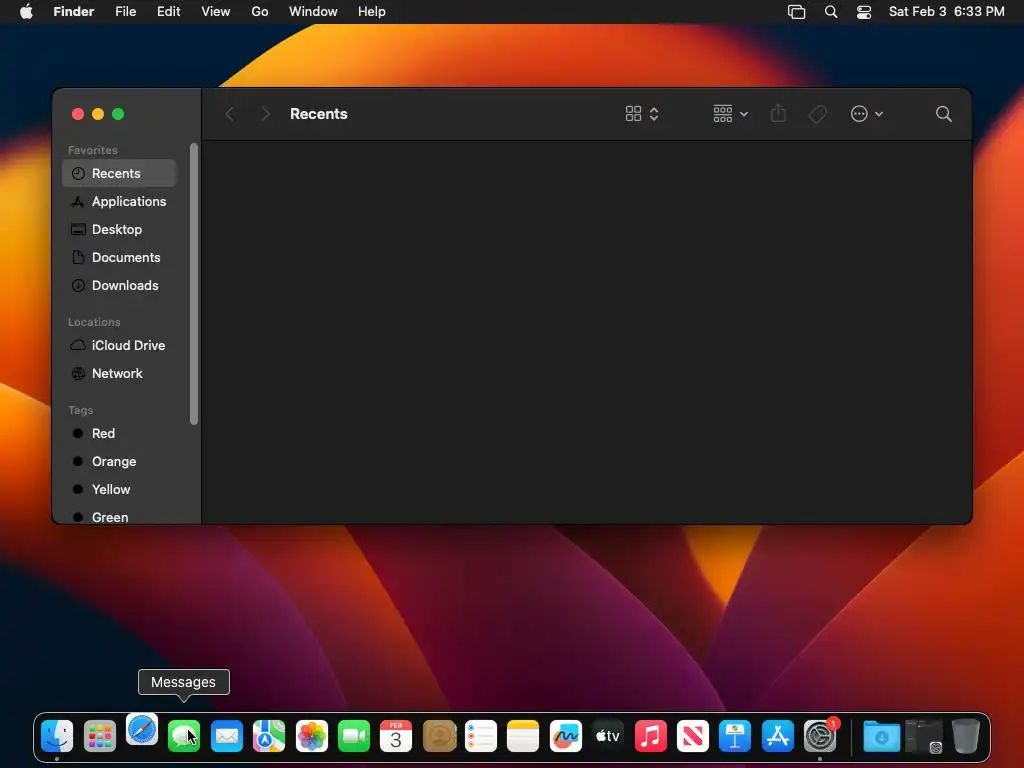Open the File menu
This screenshot has height=768, width=1024.
click(x=125, y=12)
